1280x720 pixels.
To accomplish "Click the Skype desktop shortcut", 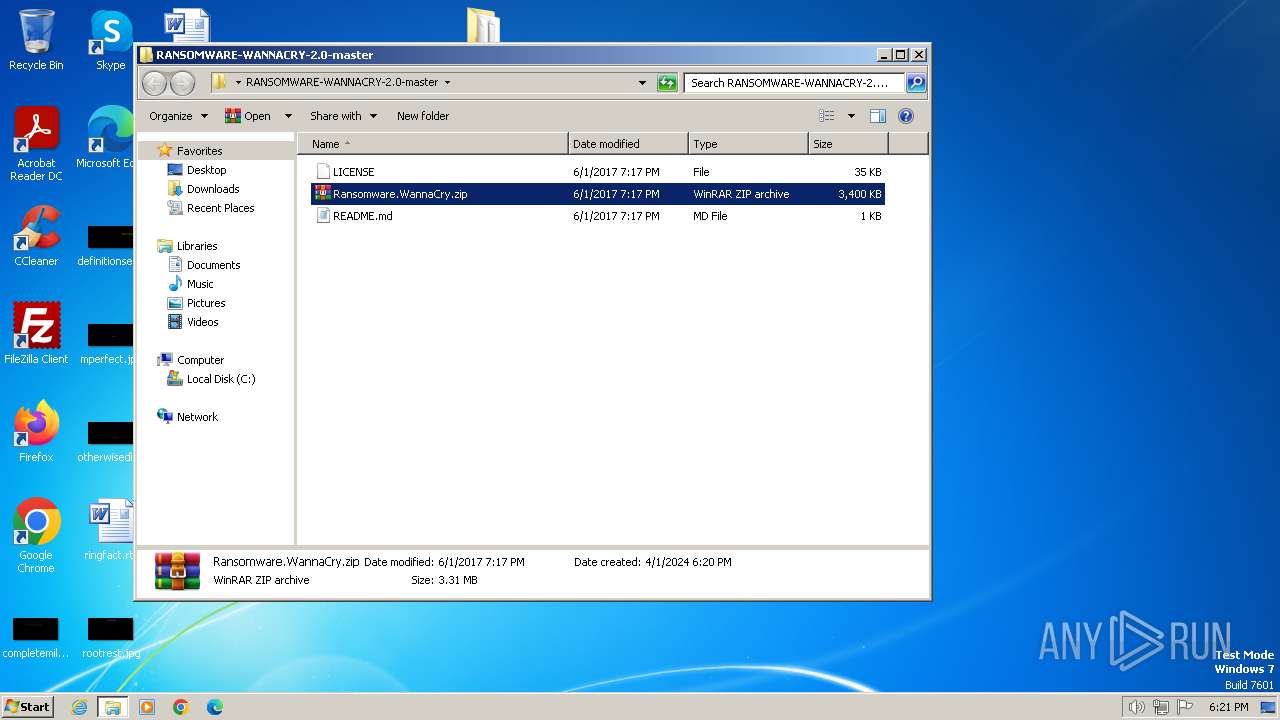I will tap(110, 40).
